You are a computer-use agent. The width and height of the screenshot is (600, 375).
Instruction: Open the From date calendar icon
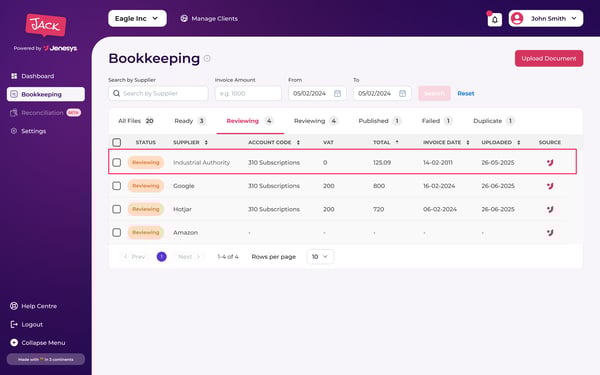337,93
